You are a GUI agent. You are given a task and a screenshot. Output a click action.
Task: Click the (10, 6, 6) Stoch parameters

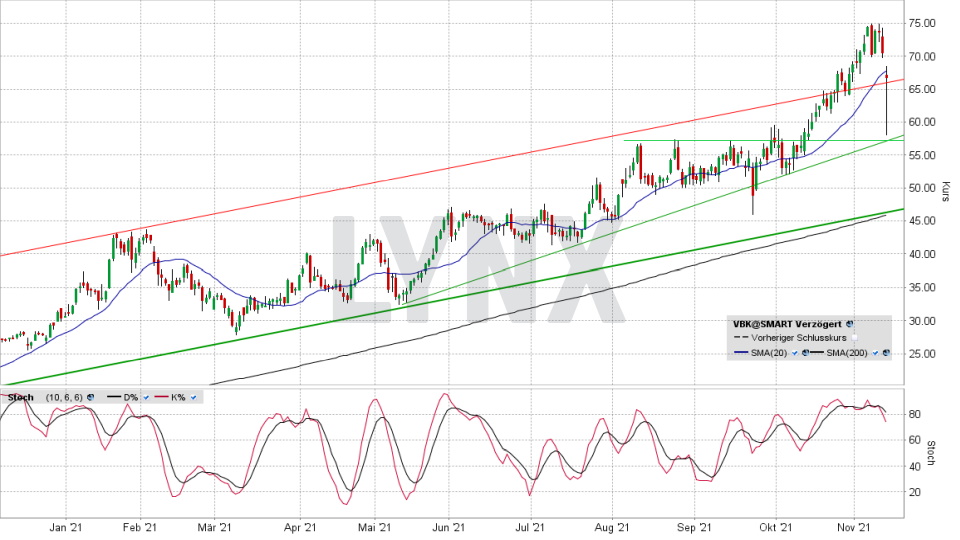64,397
